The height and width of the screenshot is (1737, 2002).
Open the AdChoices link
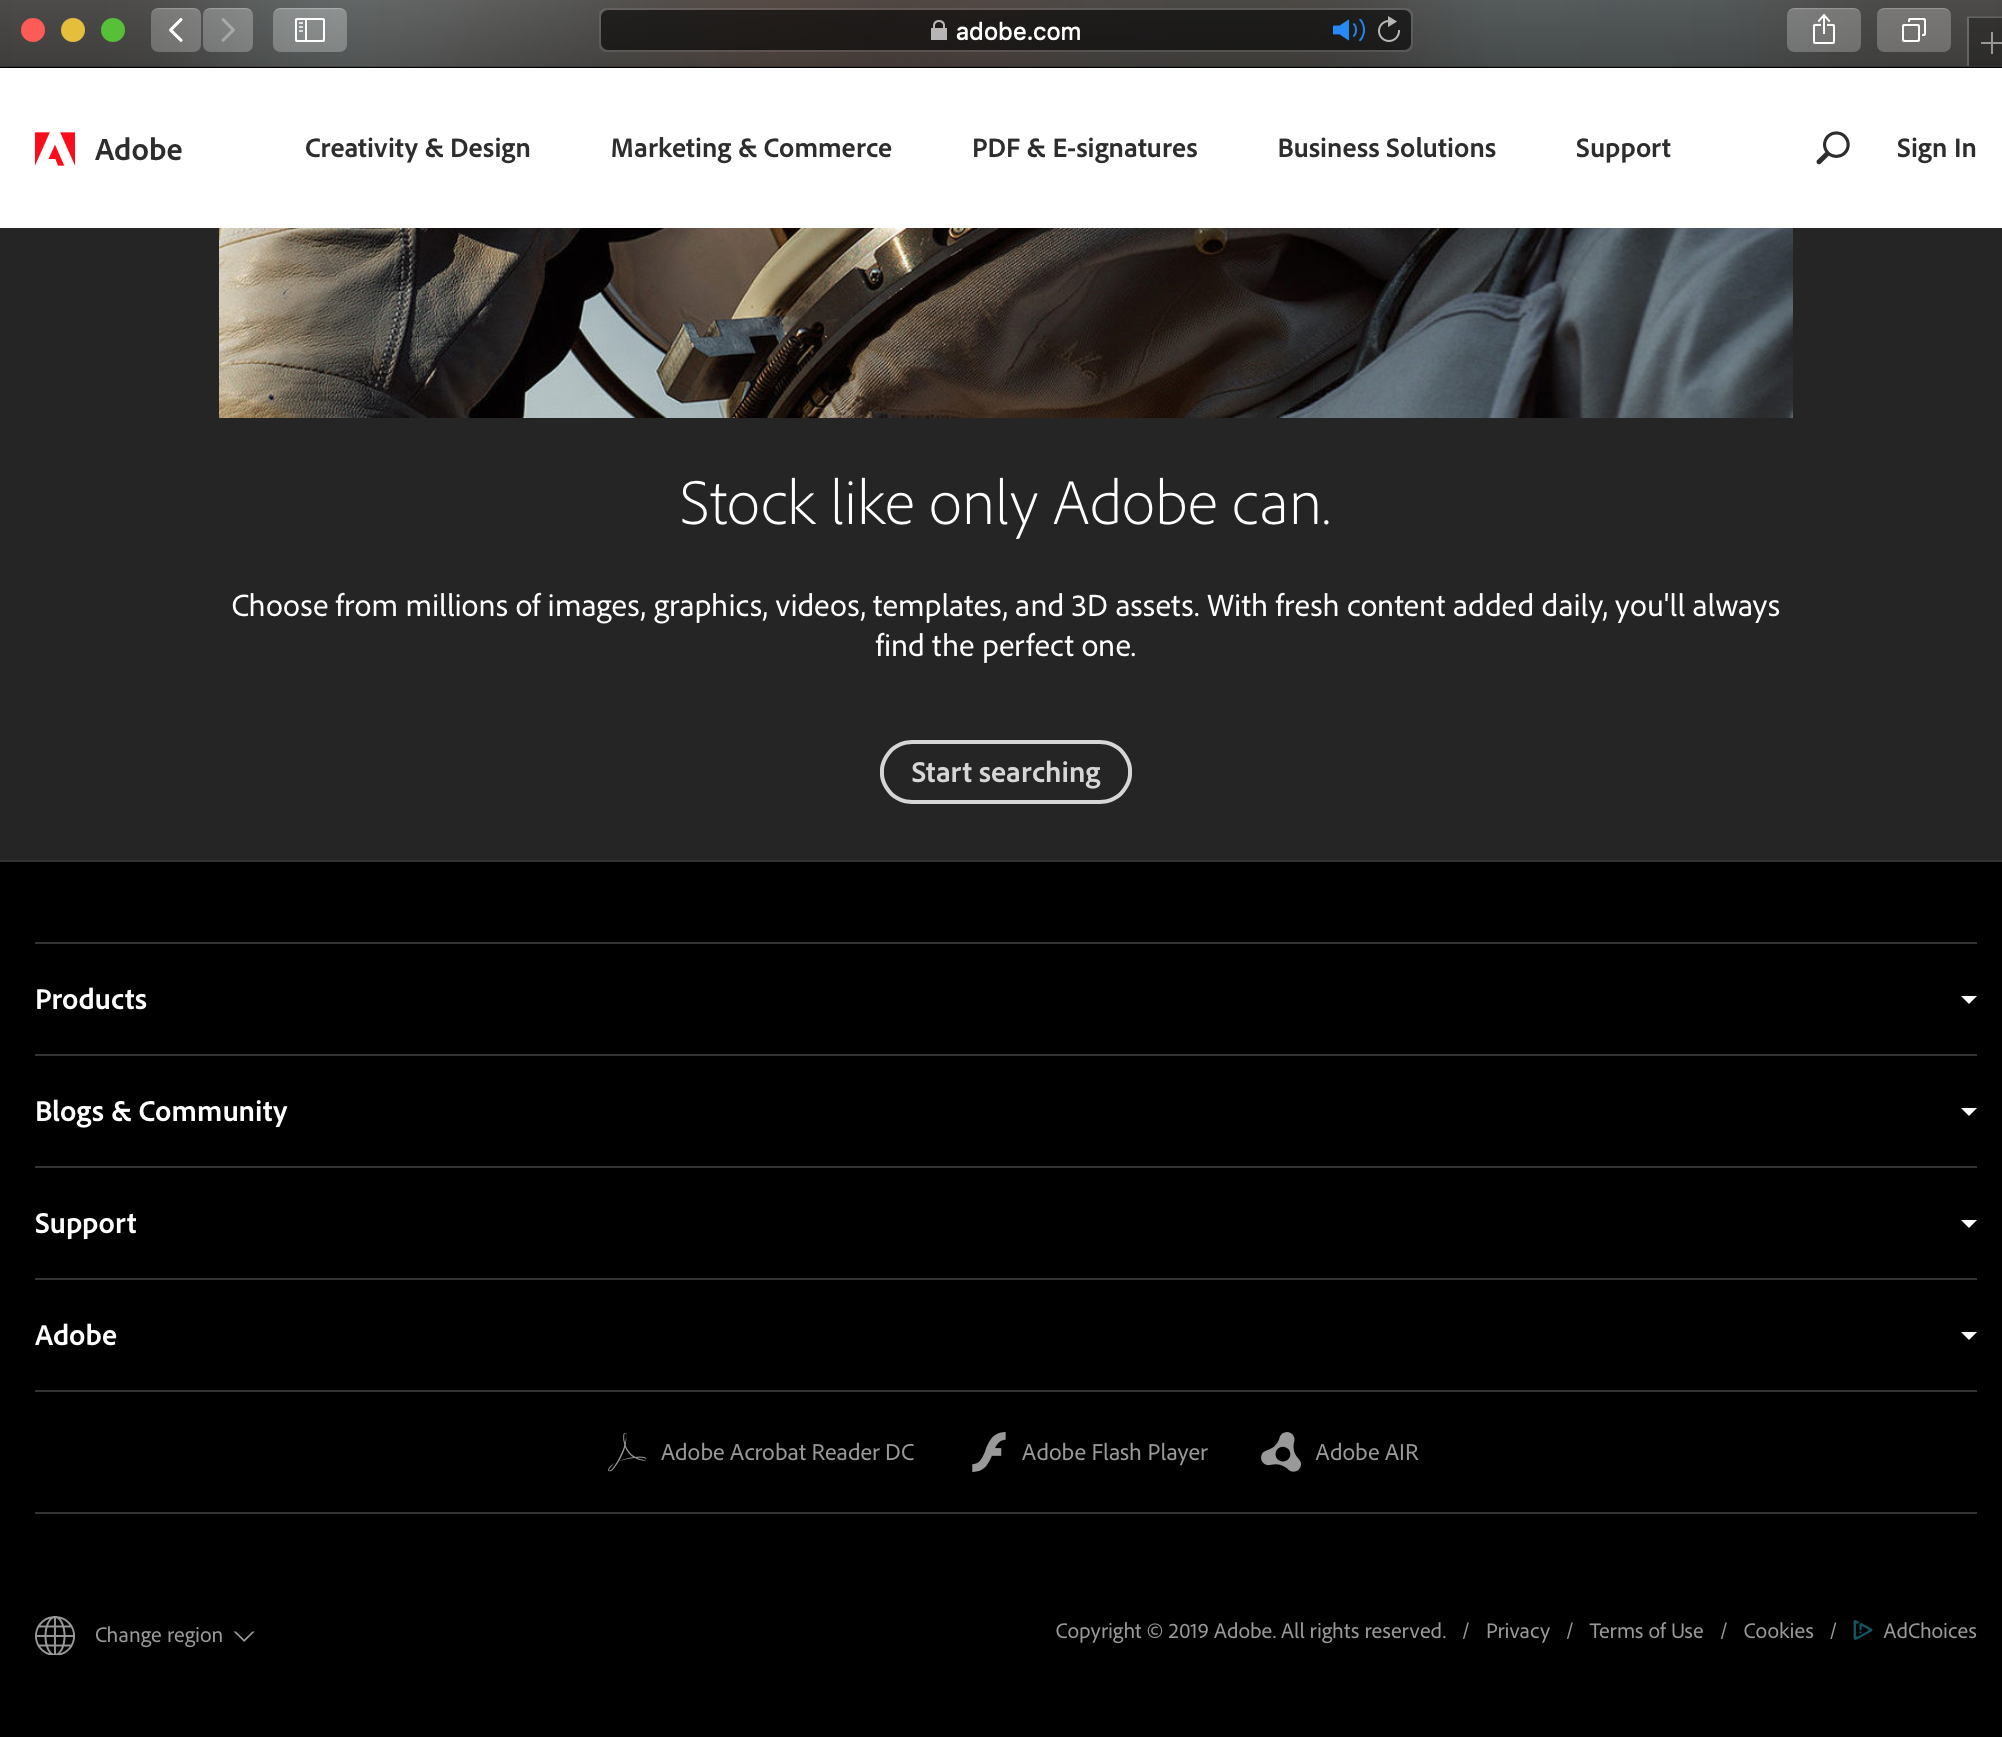pyautogui.click(x=1929, y=1631)
